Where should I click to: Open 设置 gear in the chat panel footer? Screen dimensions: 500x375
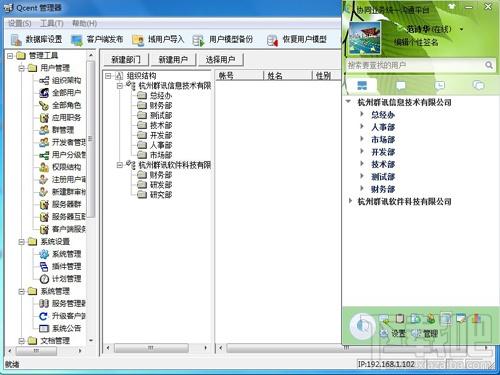(x=394, y=333)
